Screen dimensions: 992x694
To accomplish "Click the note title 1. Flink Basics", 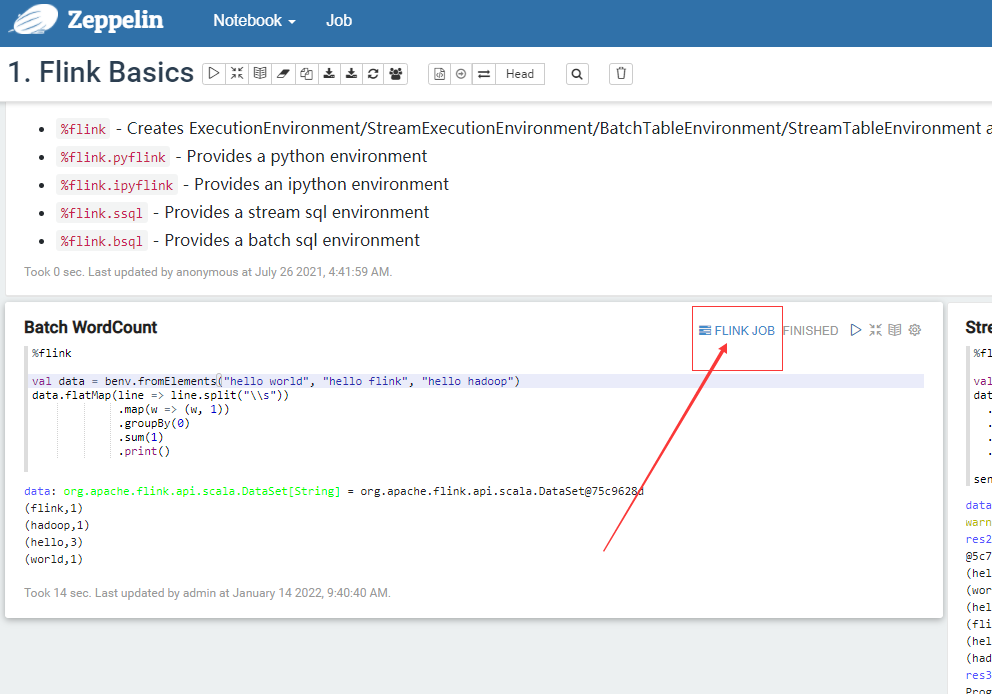I will (101, 72).
